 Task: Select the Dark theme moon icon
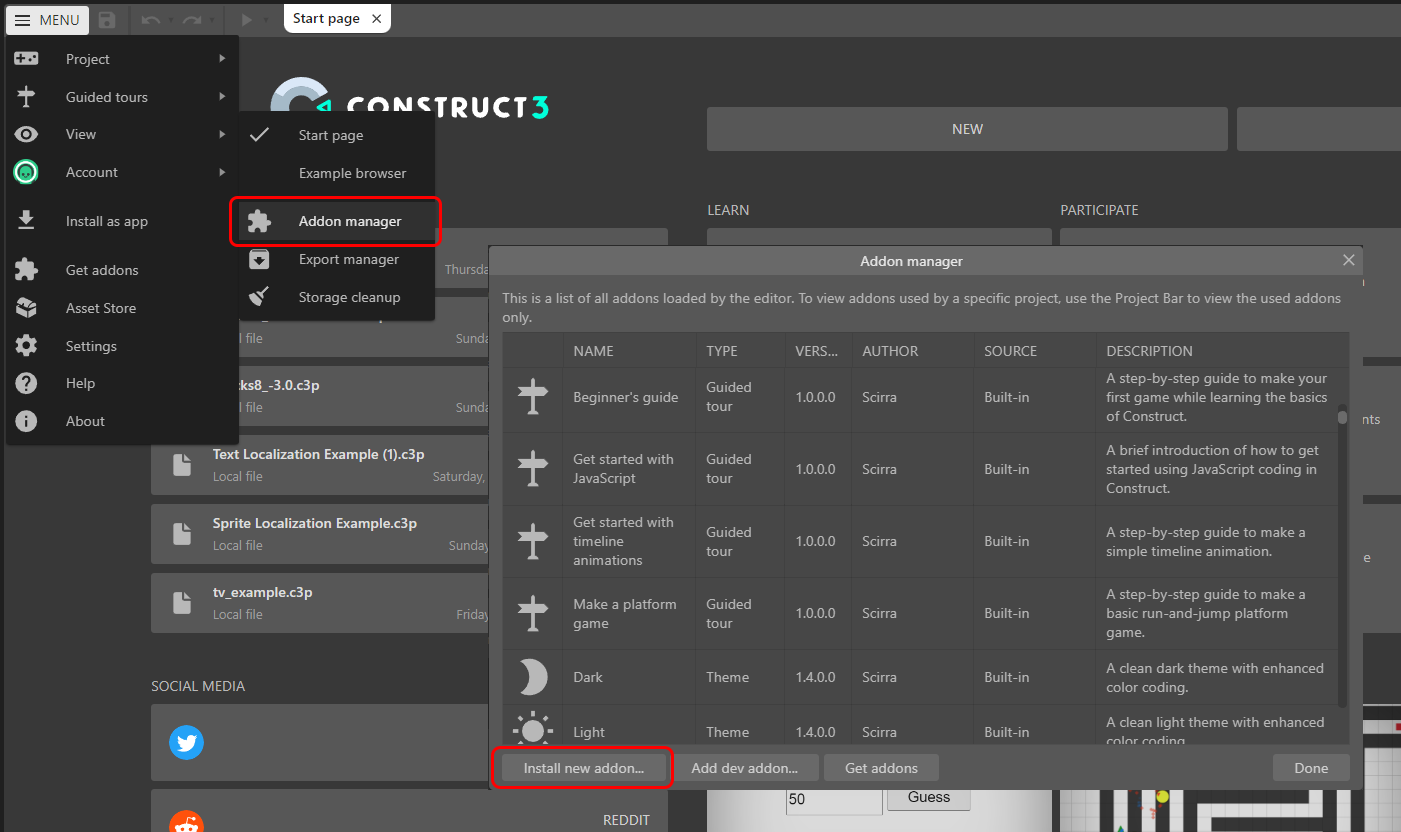[532, 677]
